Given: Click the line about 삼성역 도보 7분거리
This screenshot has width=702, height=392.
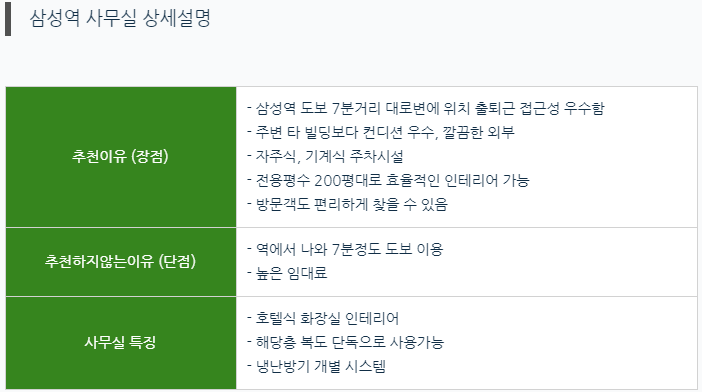Looking at the screenshot, I should pyautogui.click(x=426, y=108).
